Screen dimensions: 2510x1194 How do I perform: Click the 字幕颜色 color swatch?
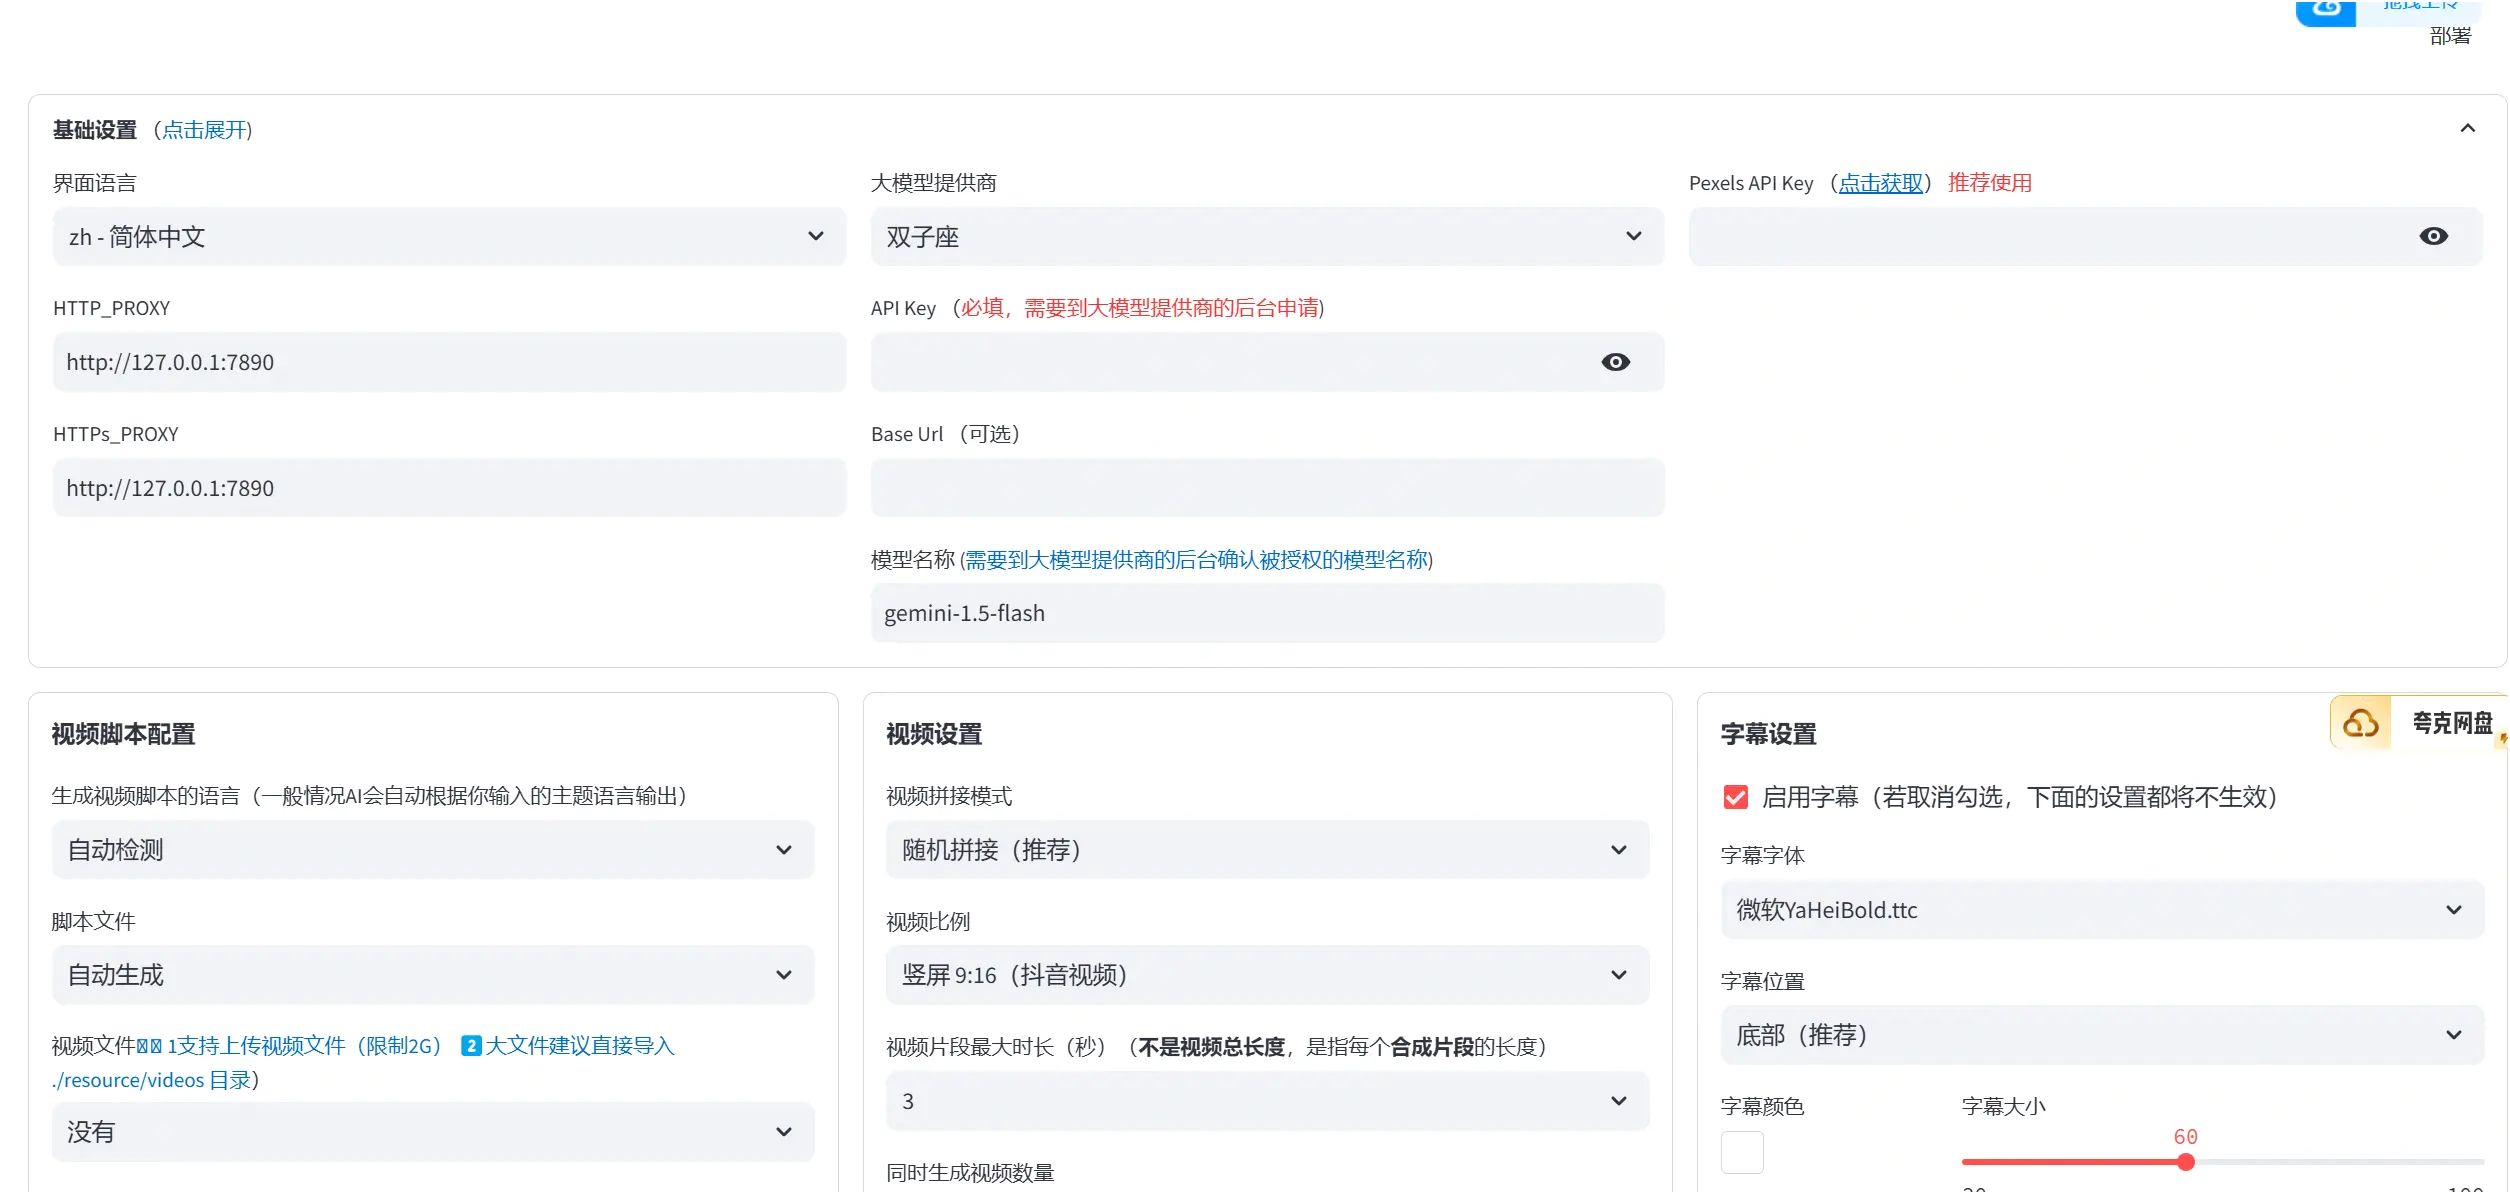[x=1742, y=1152]
